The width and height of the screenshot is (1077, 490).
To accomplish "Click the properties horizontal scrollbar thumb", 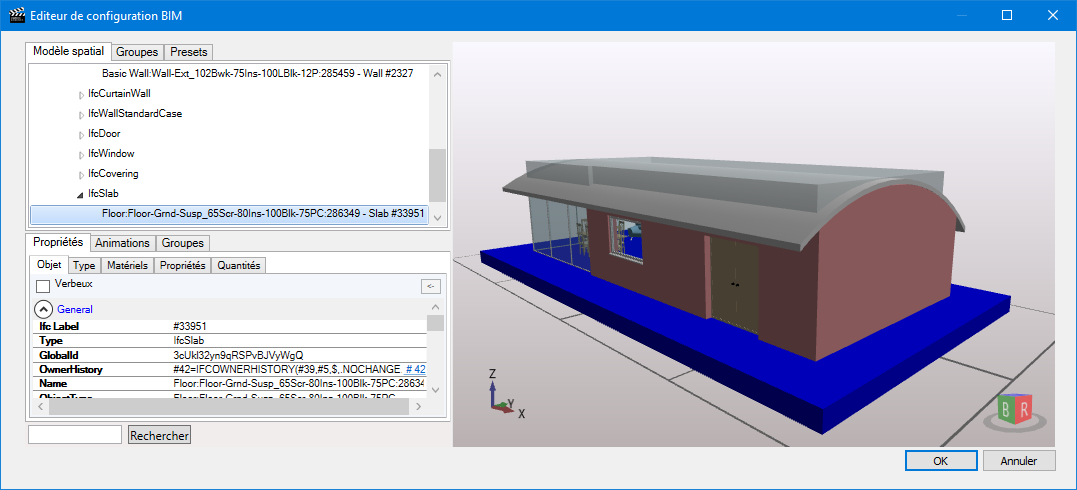I will [x=228, y=407].
